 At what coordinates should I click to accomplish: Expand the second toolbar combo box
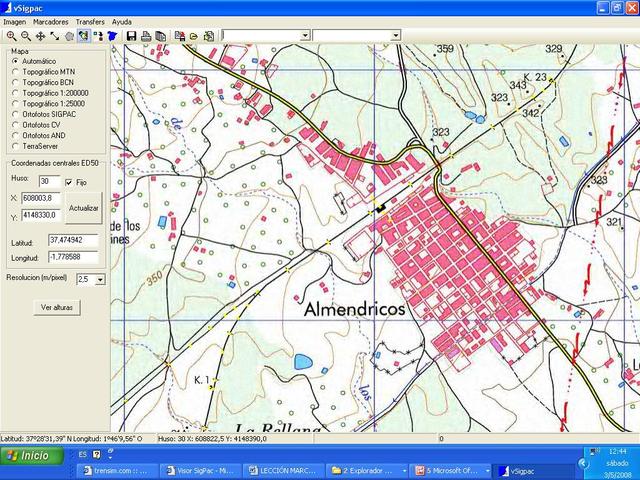pos(396,36)
